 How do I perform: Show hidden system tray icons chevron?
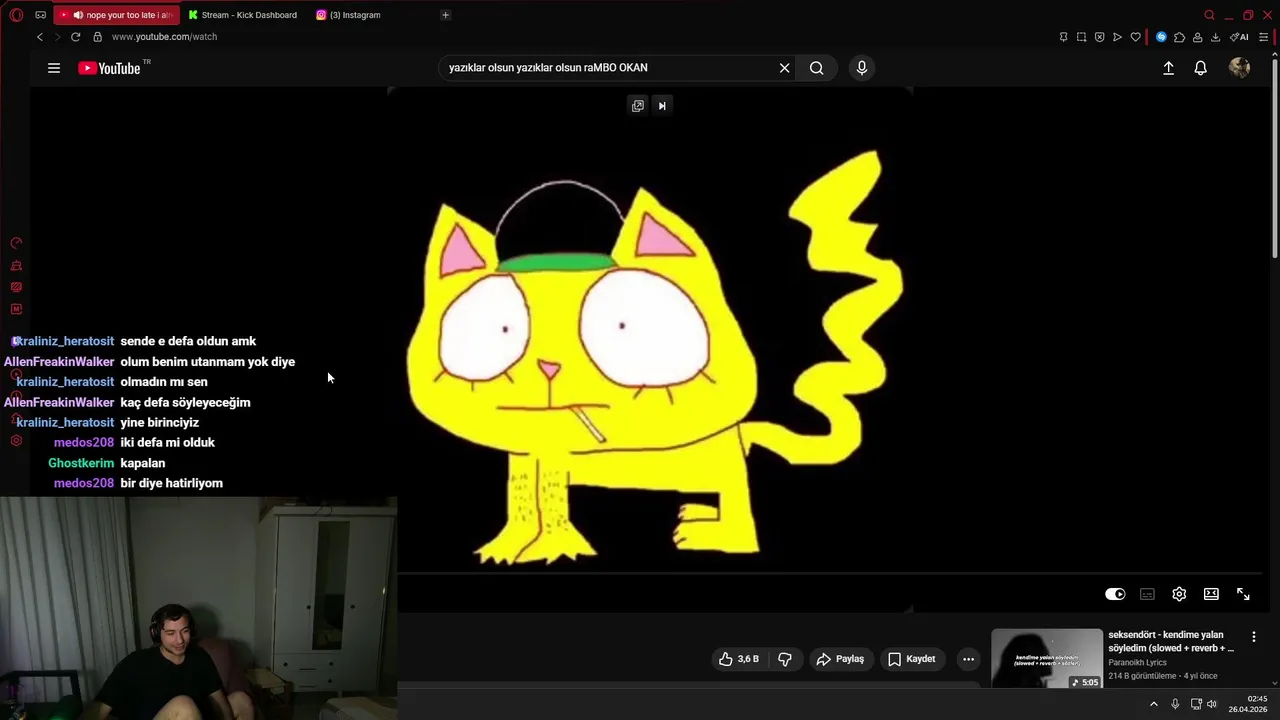[x=1153, y=704]
